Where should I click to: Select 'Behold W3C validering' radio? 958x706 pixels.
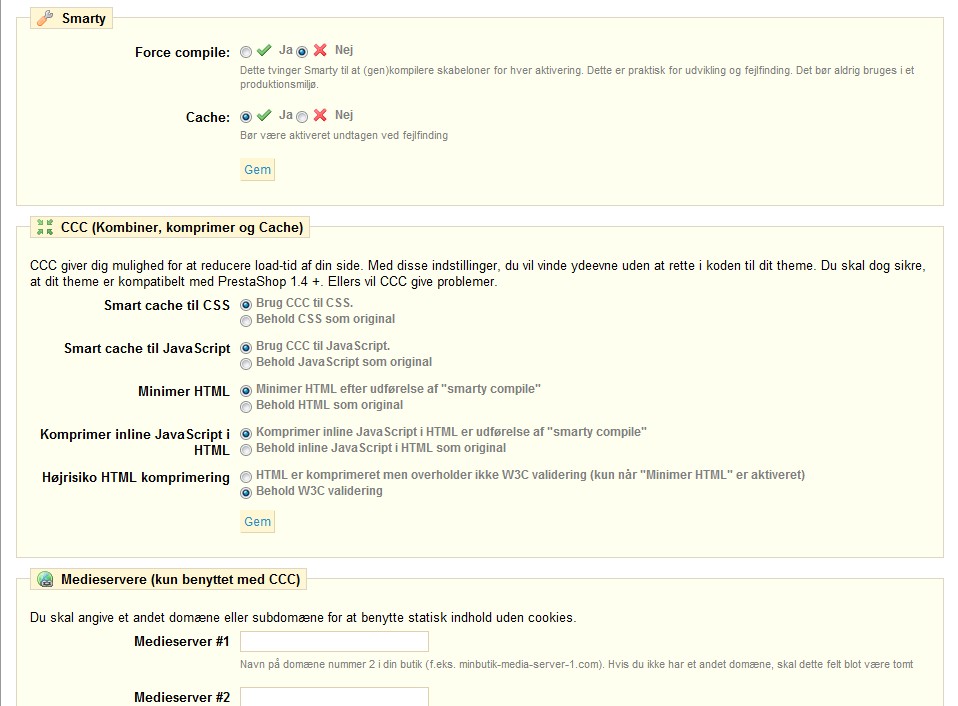[x=246, y=493]
